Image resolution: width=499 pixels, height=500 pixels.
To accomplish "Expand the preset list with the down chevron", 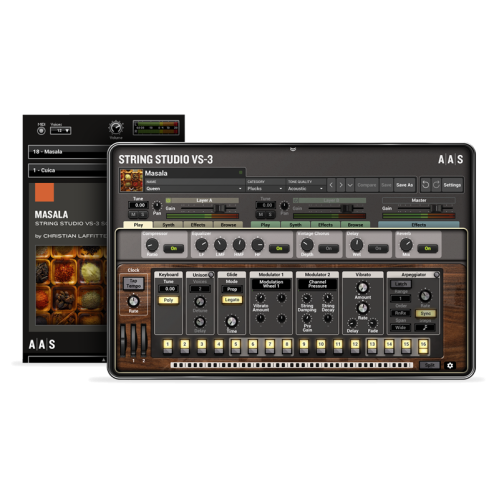I will click(x=350, y=185).
